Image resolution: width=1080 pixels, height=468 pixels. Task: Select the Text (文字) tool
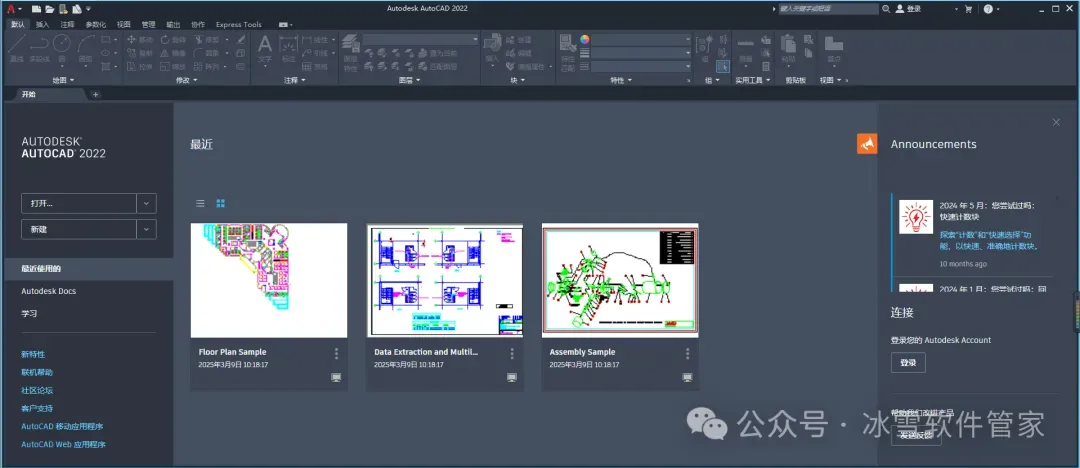[265, 50]
